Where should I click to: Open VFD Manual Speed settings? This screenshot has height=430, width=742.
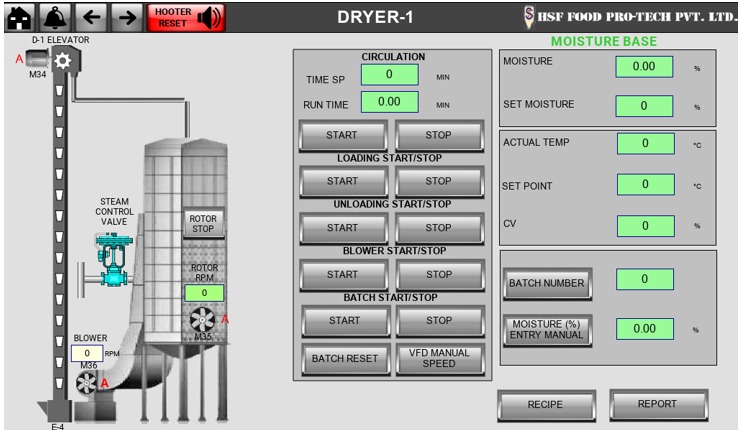438,358
